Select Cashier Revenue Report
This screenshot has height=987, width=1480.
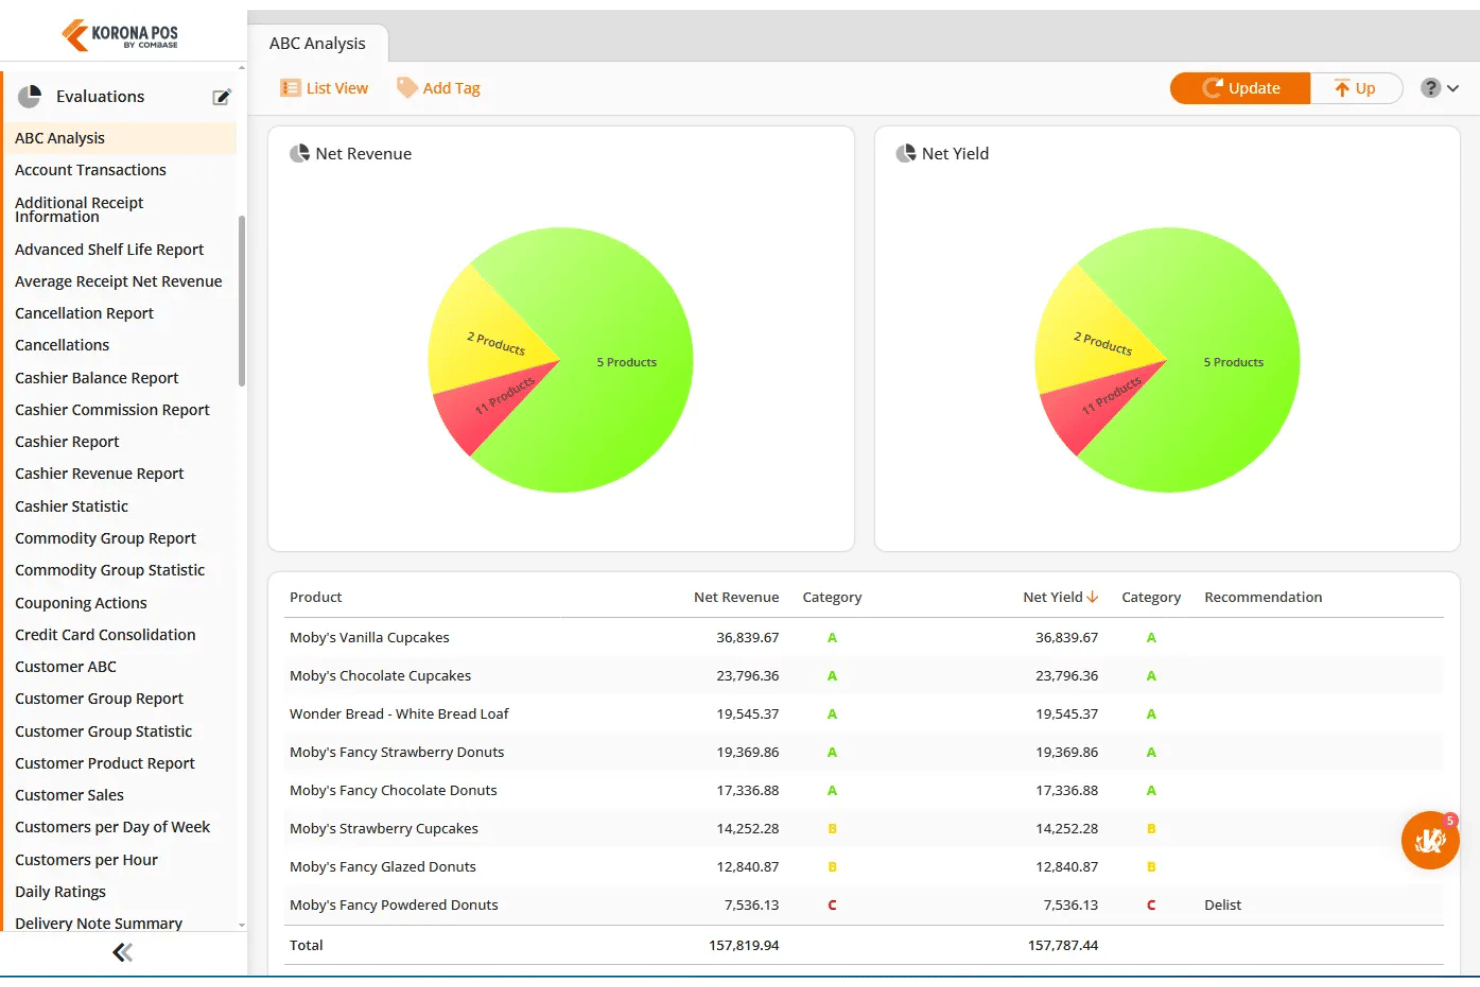click(x=99, y=473)
